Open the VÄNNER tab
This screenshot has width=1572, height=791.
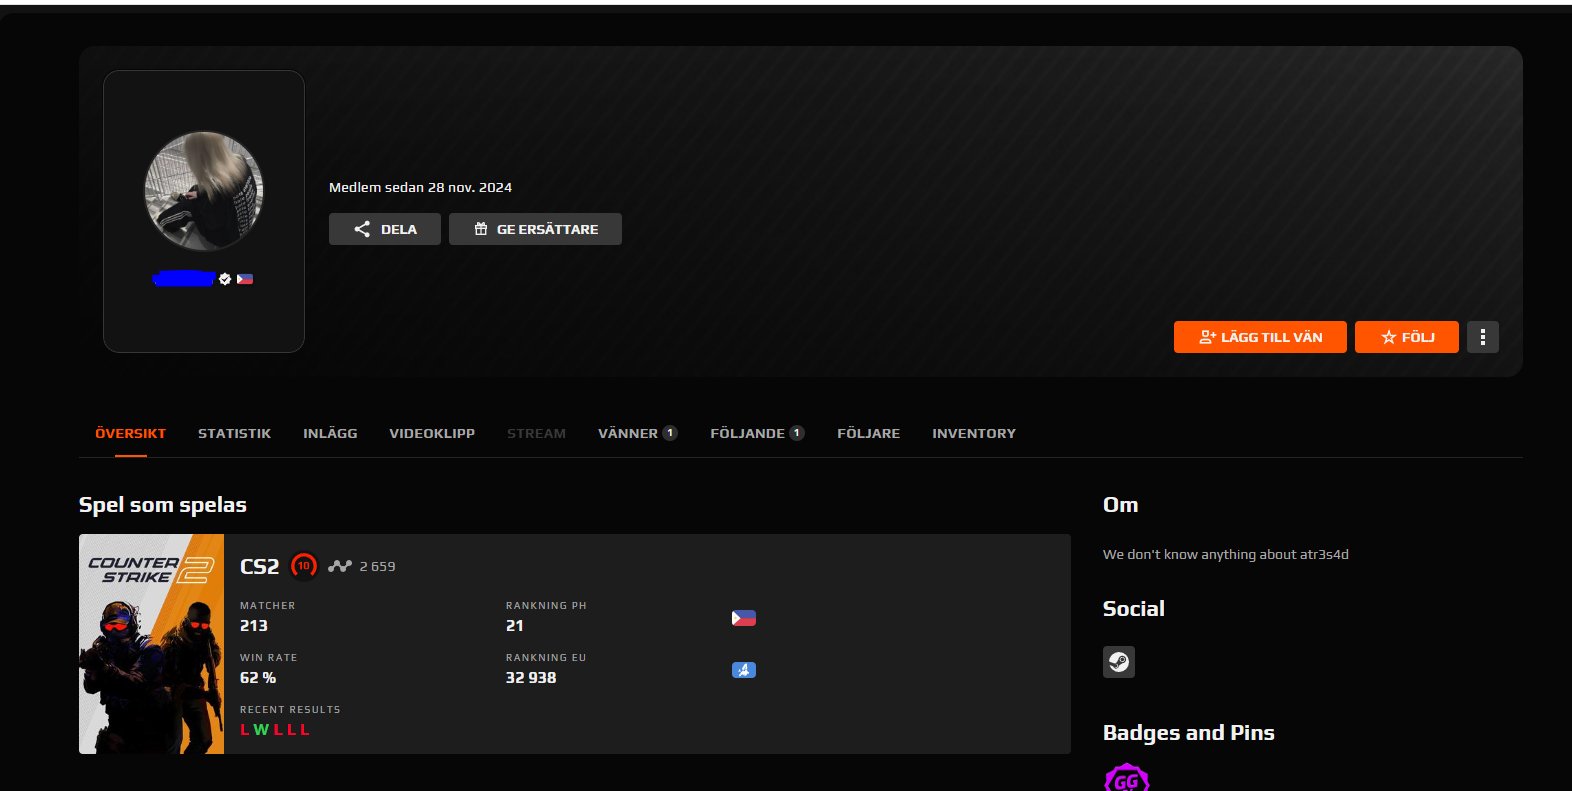[x=638, y=433]
